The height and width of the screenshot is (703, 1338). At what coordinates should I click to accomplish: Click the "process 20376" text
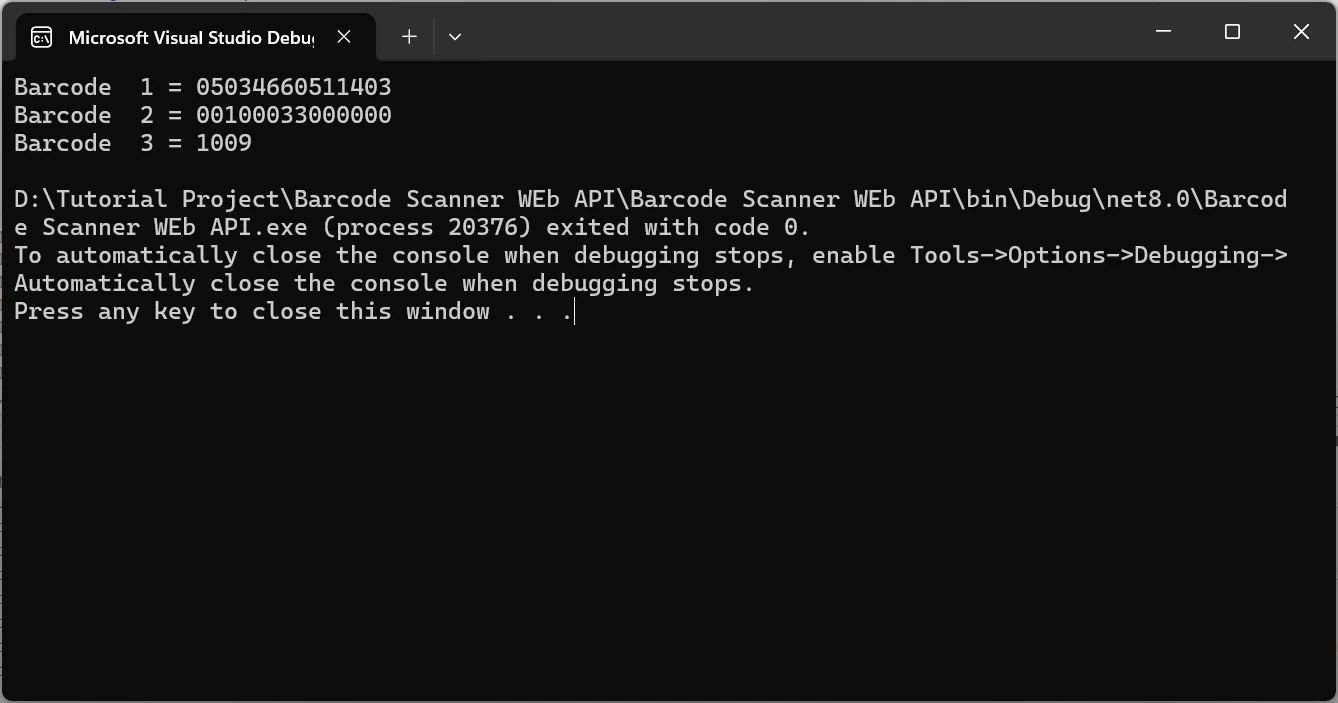click(427, 227)
